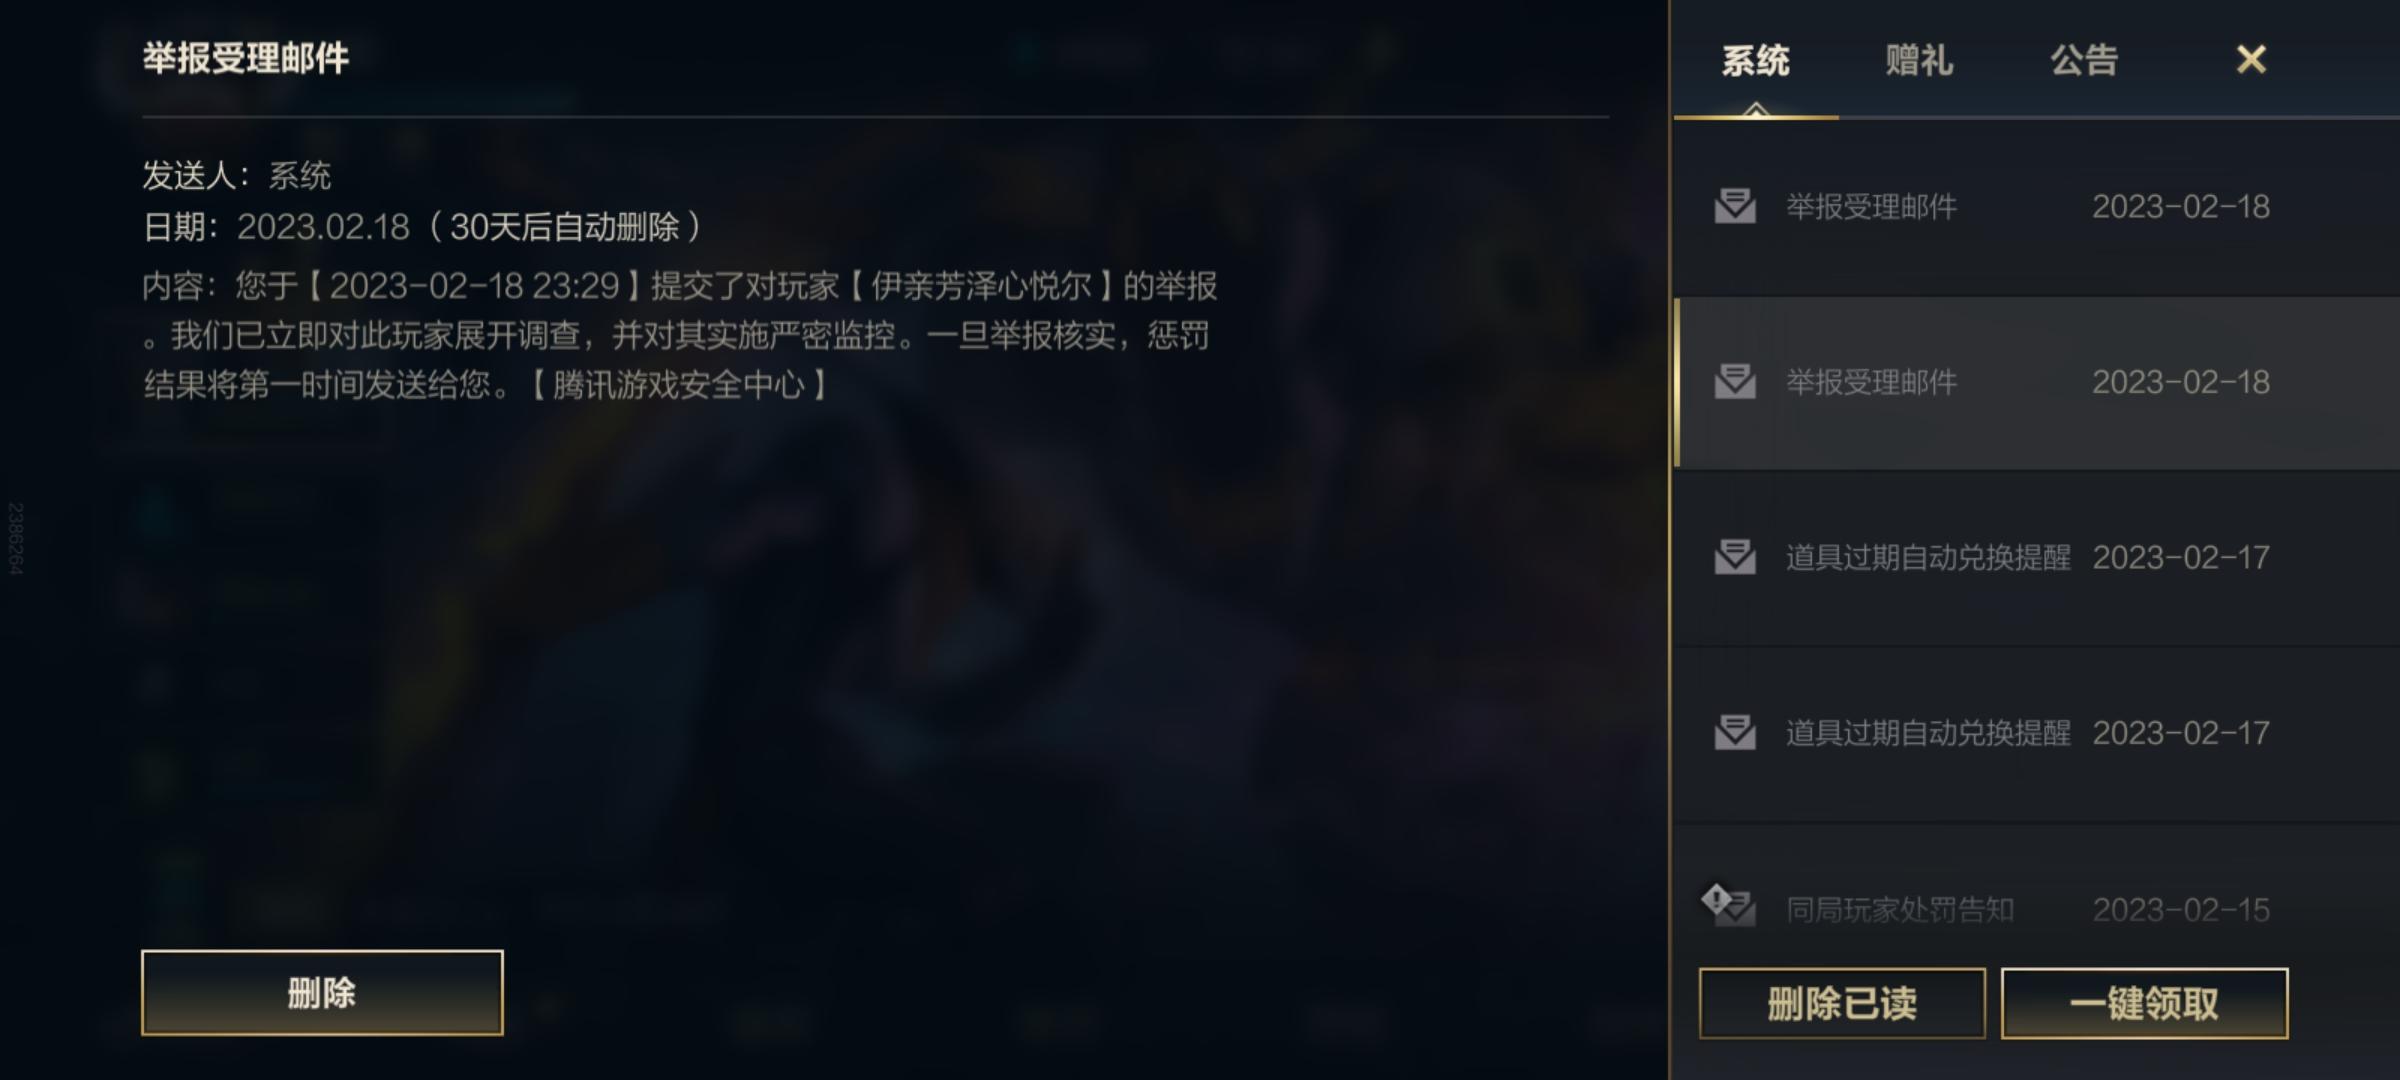Open the lower 道具过期自动兑换提醒 mail title
The height and width of the screenshot is (1080, 2400).
pos(1928,733)
